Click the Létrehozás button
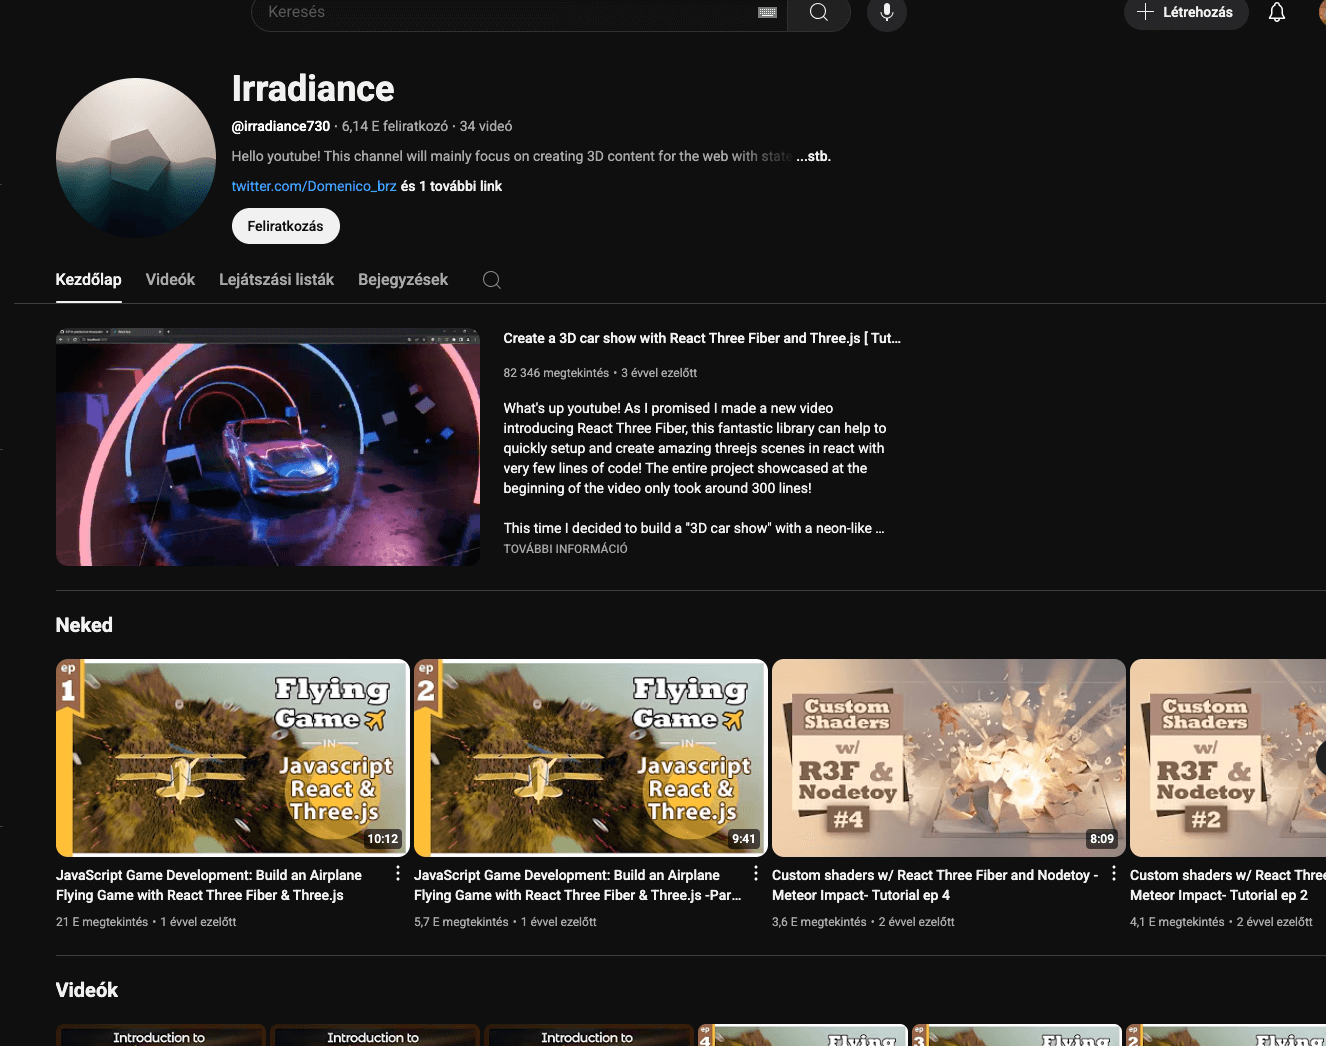This screenshot has width=1326, height=1046. coord(1186,12)
